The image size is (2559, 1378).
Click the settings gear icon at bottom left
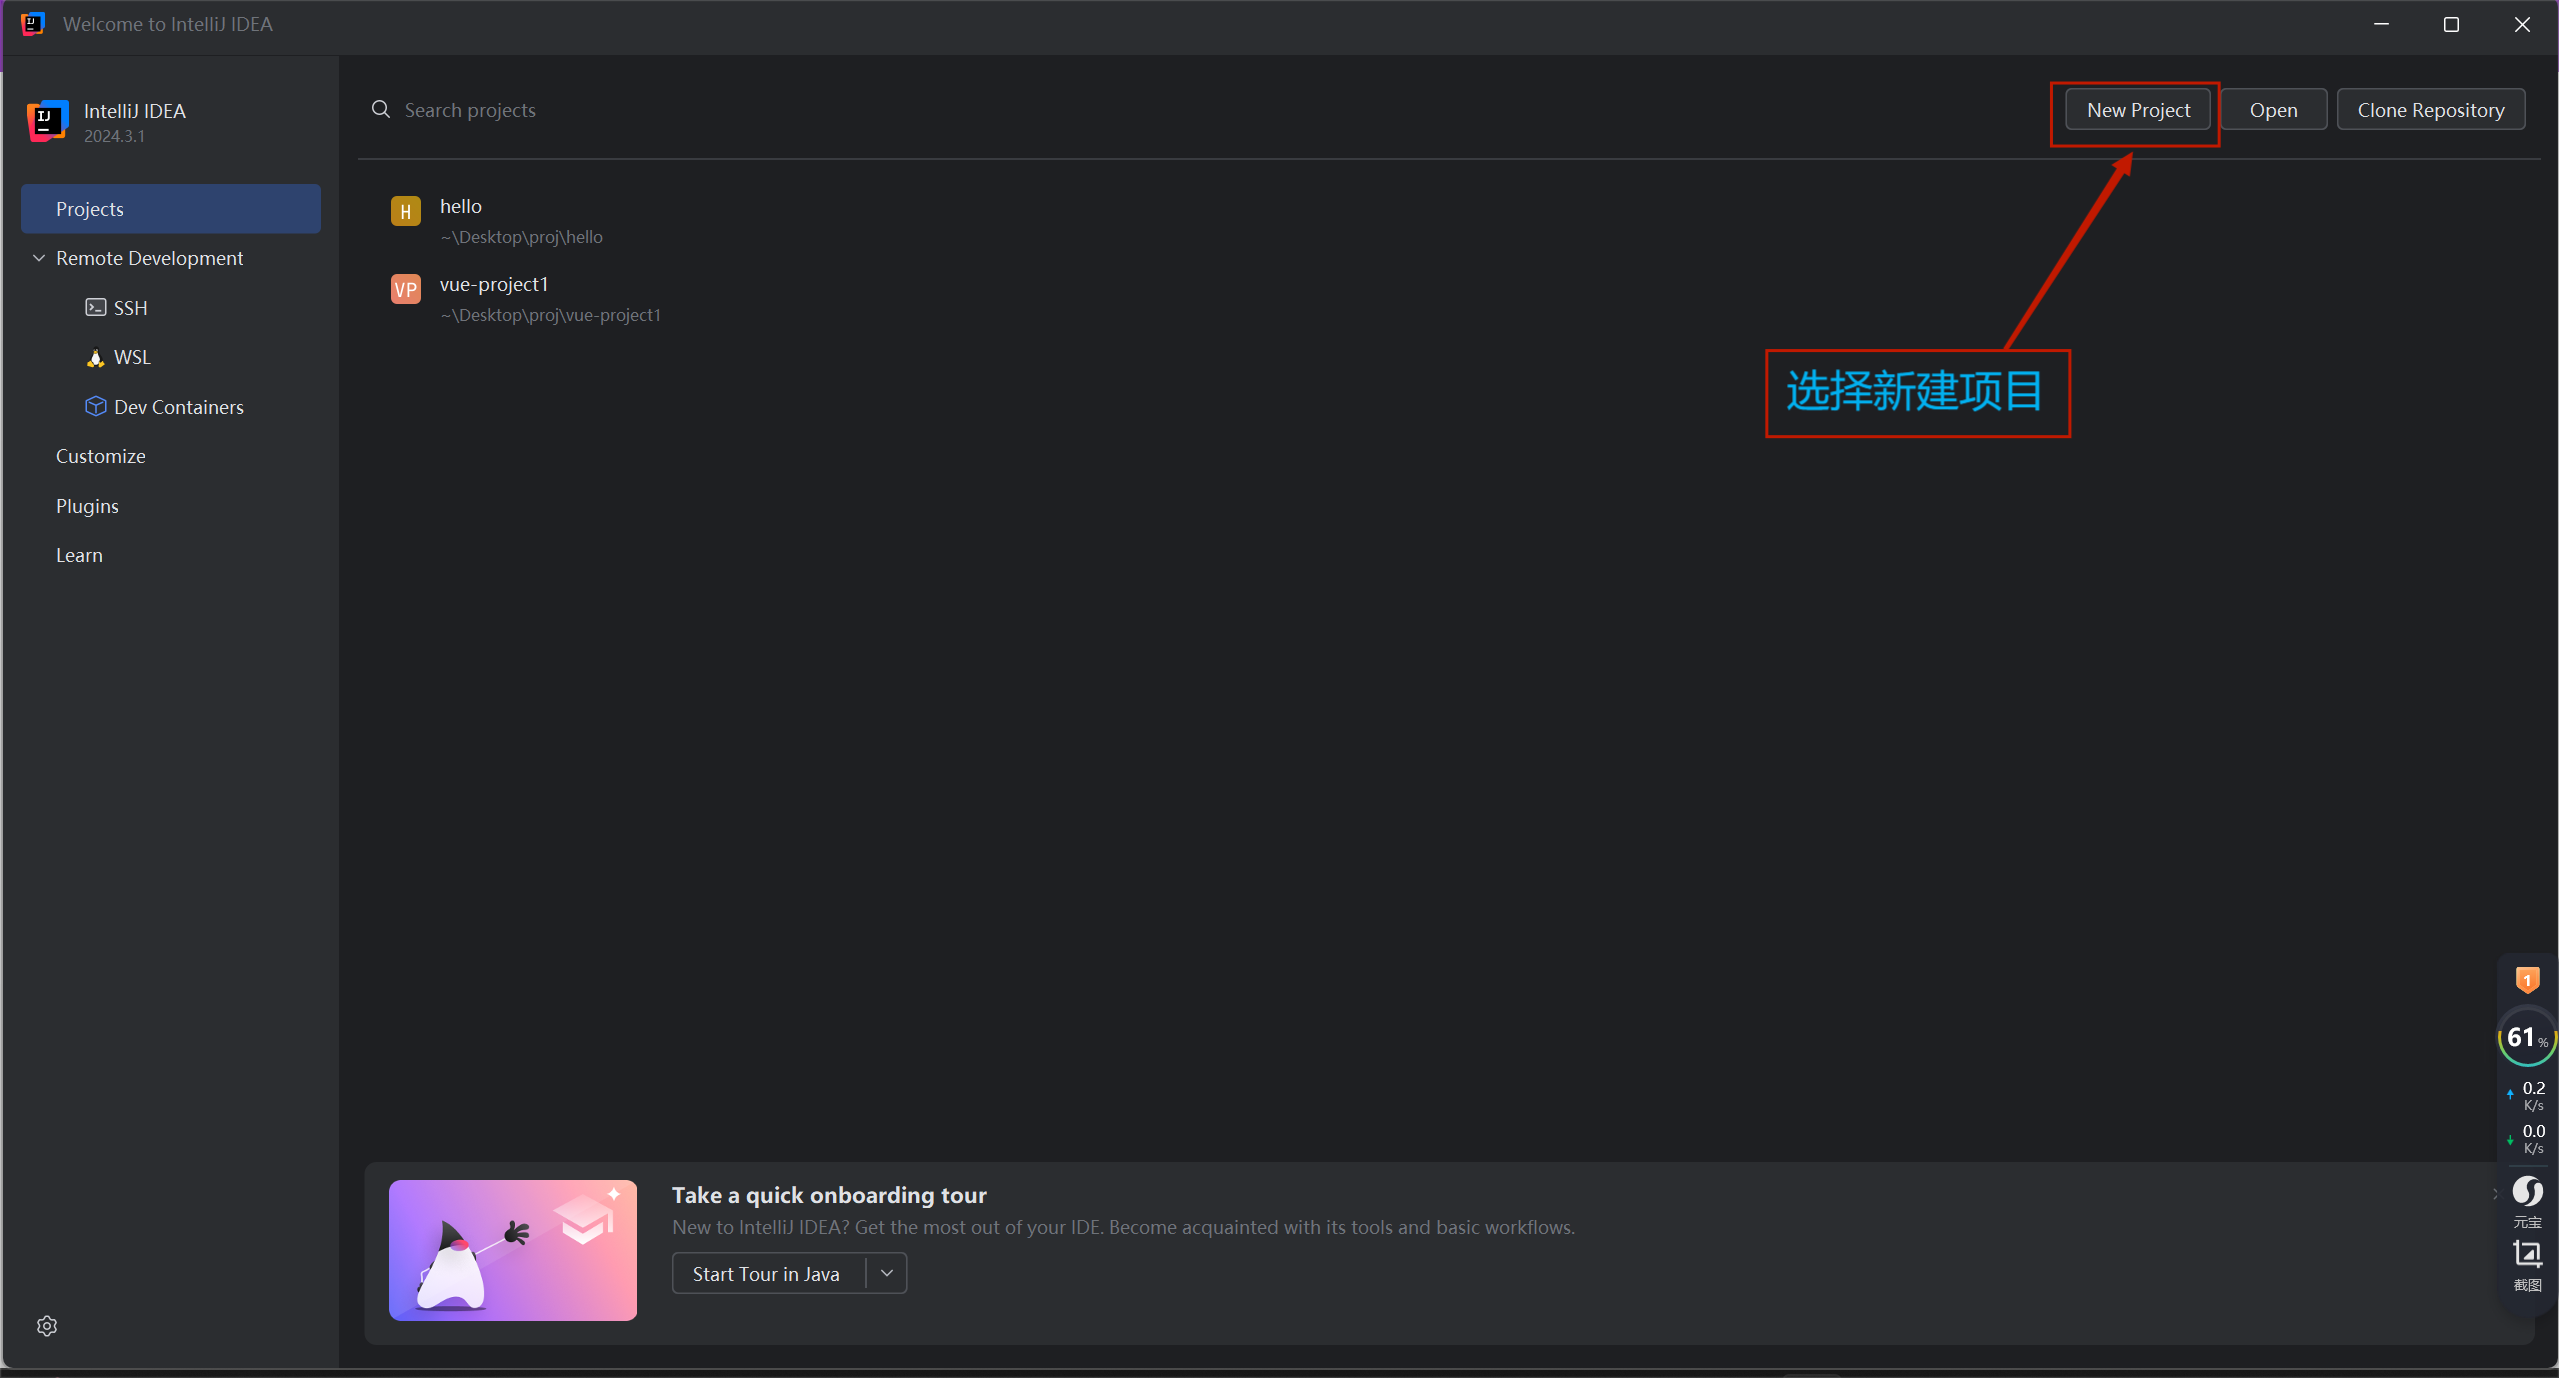coord(47,1326)
